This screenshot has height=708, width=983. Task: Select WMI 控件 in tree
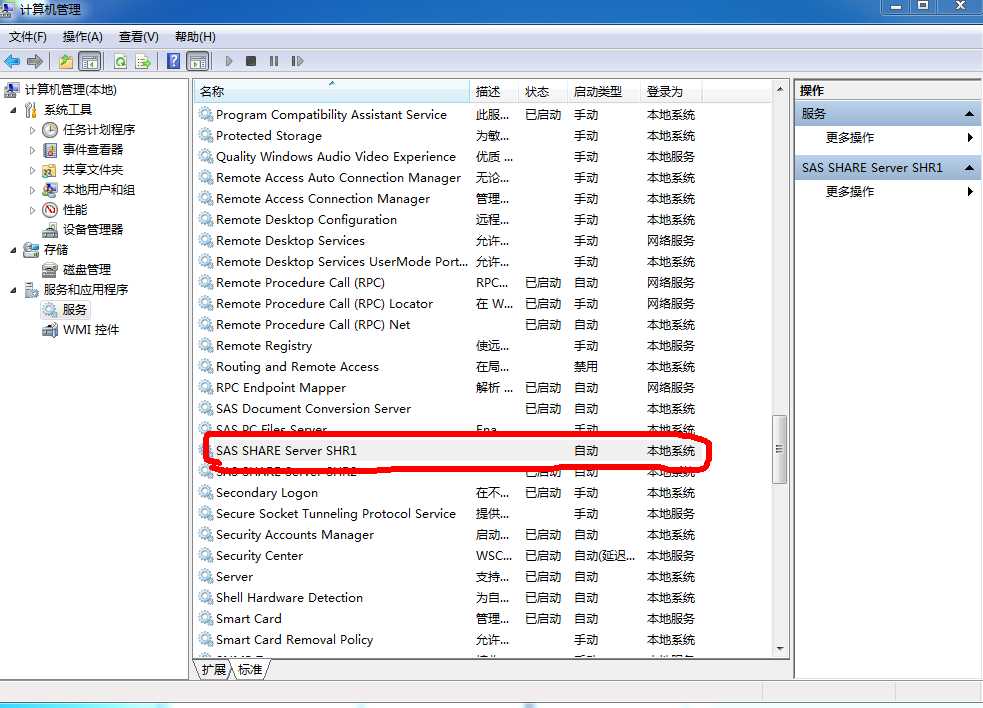click(91, 330)
